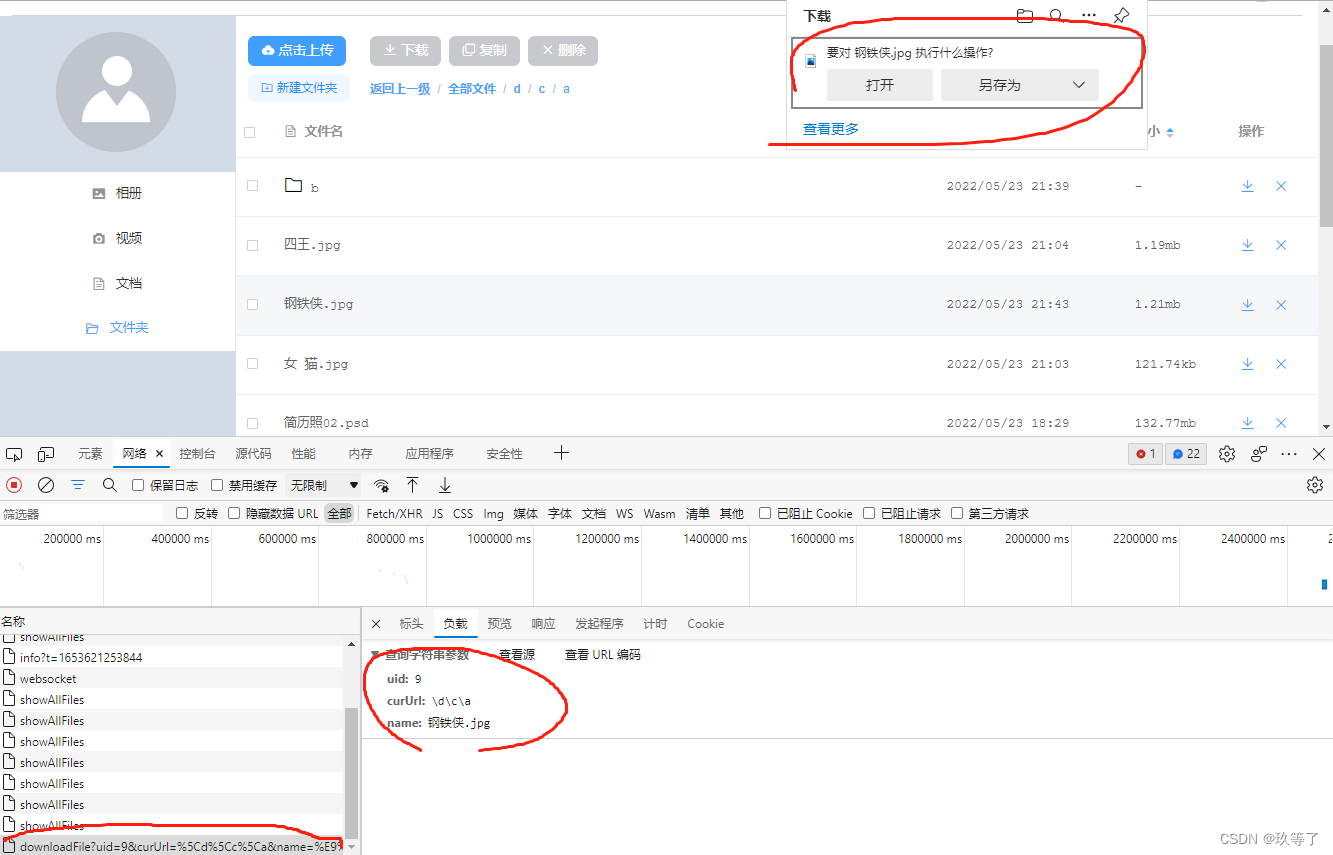The width and height of the screenshot is (1333, 855).
Task: Toggle the network filter funnel icon
Action: coord(78,485)
